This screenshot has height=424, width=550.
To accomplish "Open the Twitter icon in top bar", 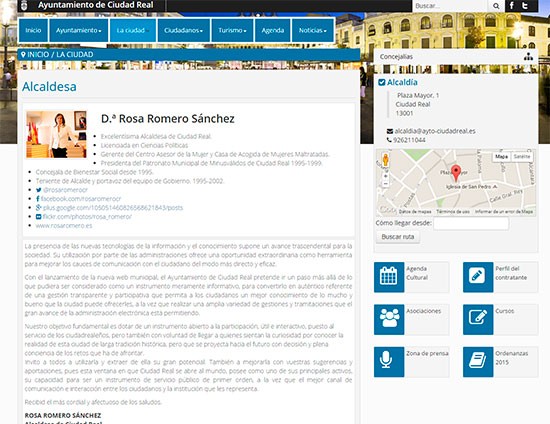I will click(x=525, y=6).
